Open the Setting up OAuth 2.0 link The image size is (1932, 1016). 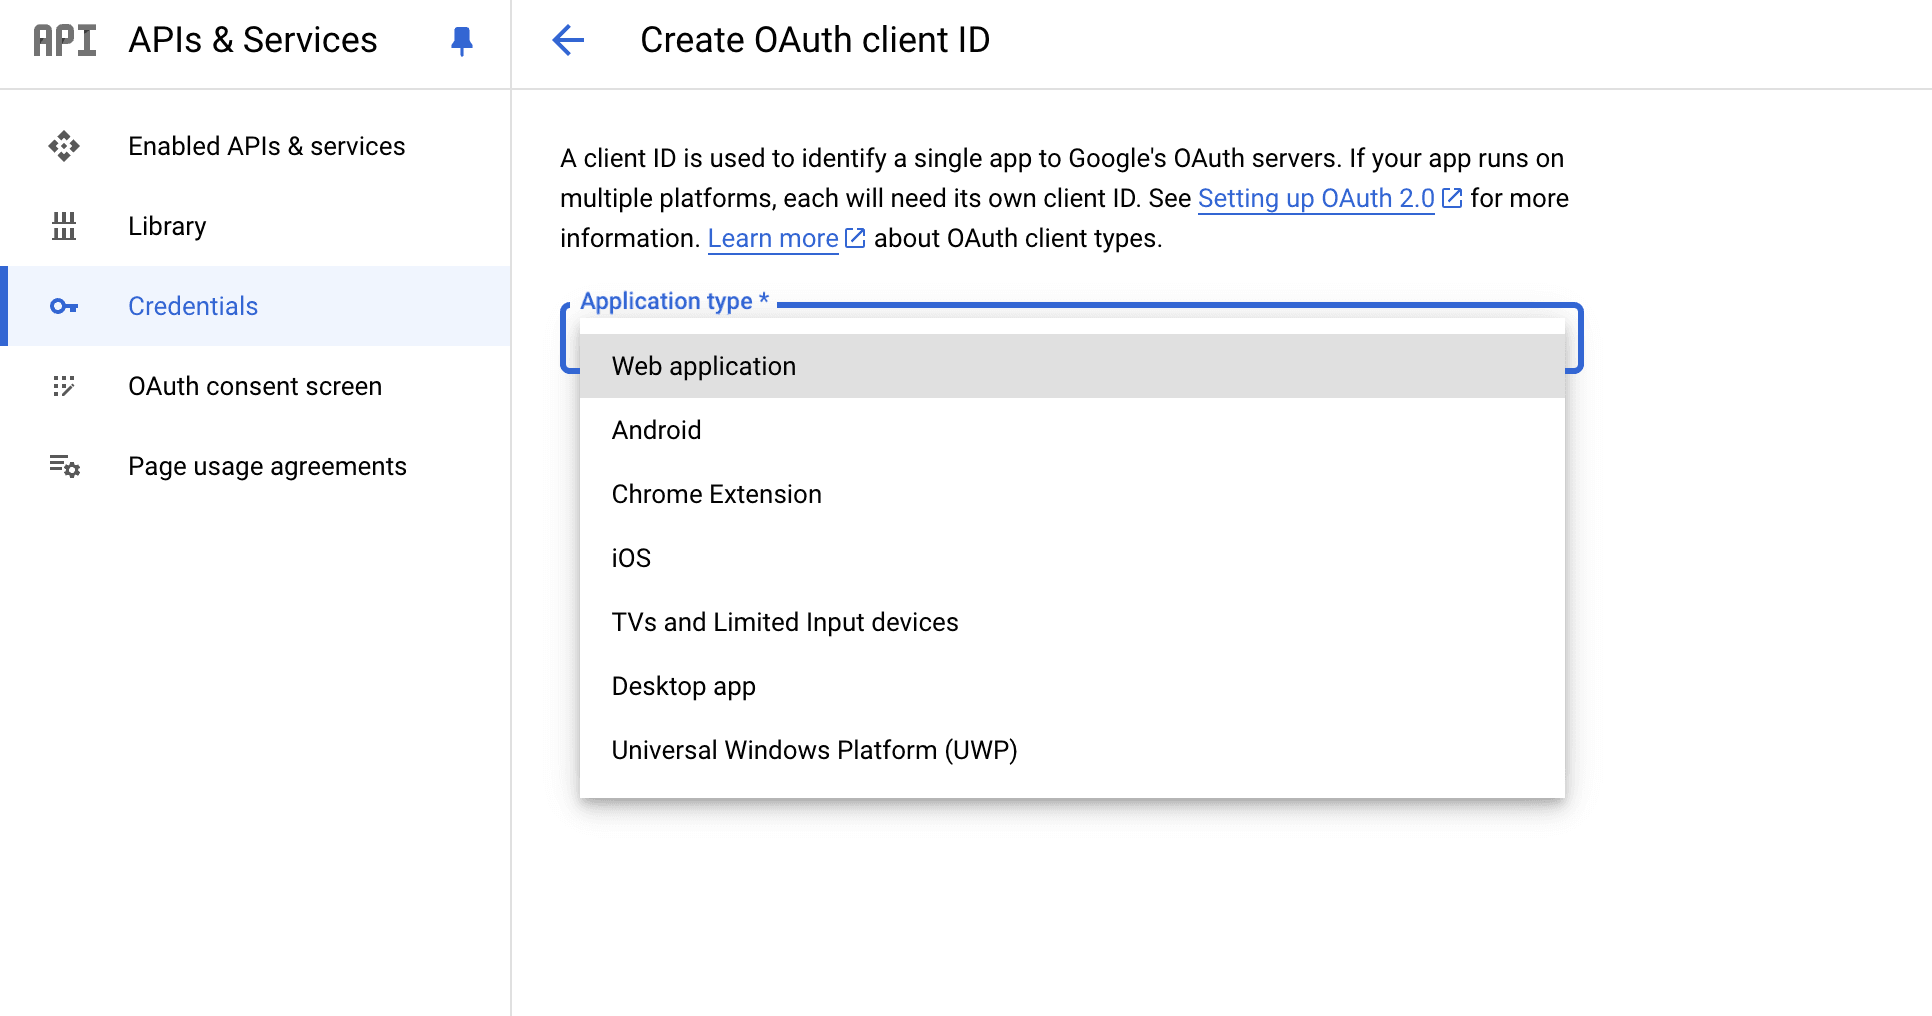(1316, 198)
